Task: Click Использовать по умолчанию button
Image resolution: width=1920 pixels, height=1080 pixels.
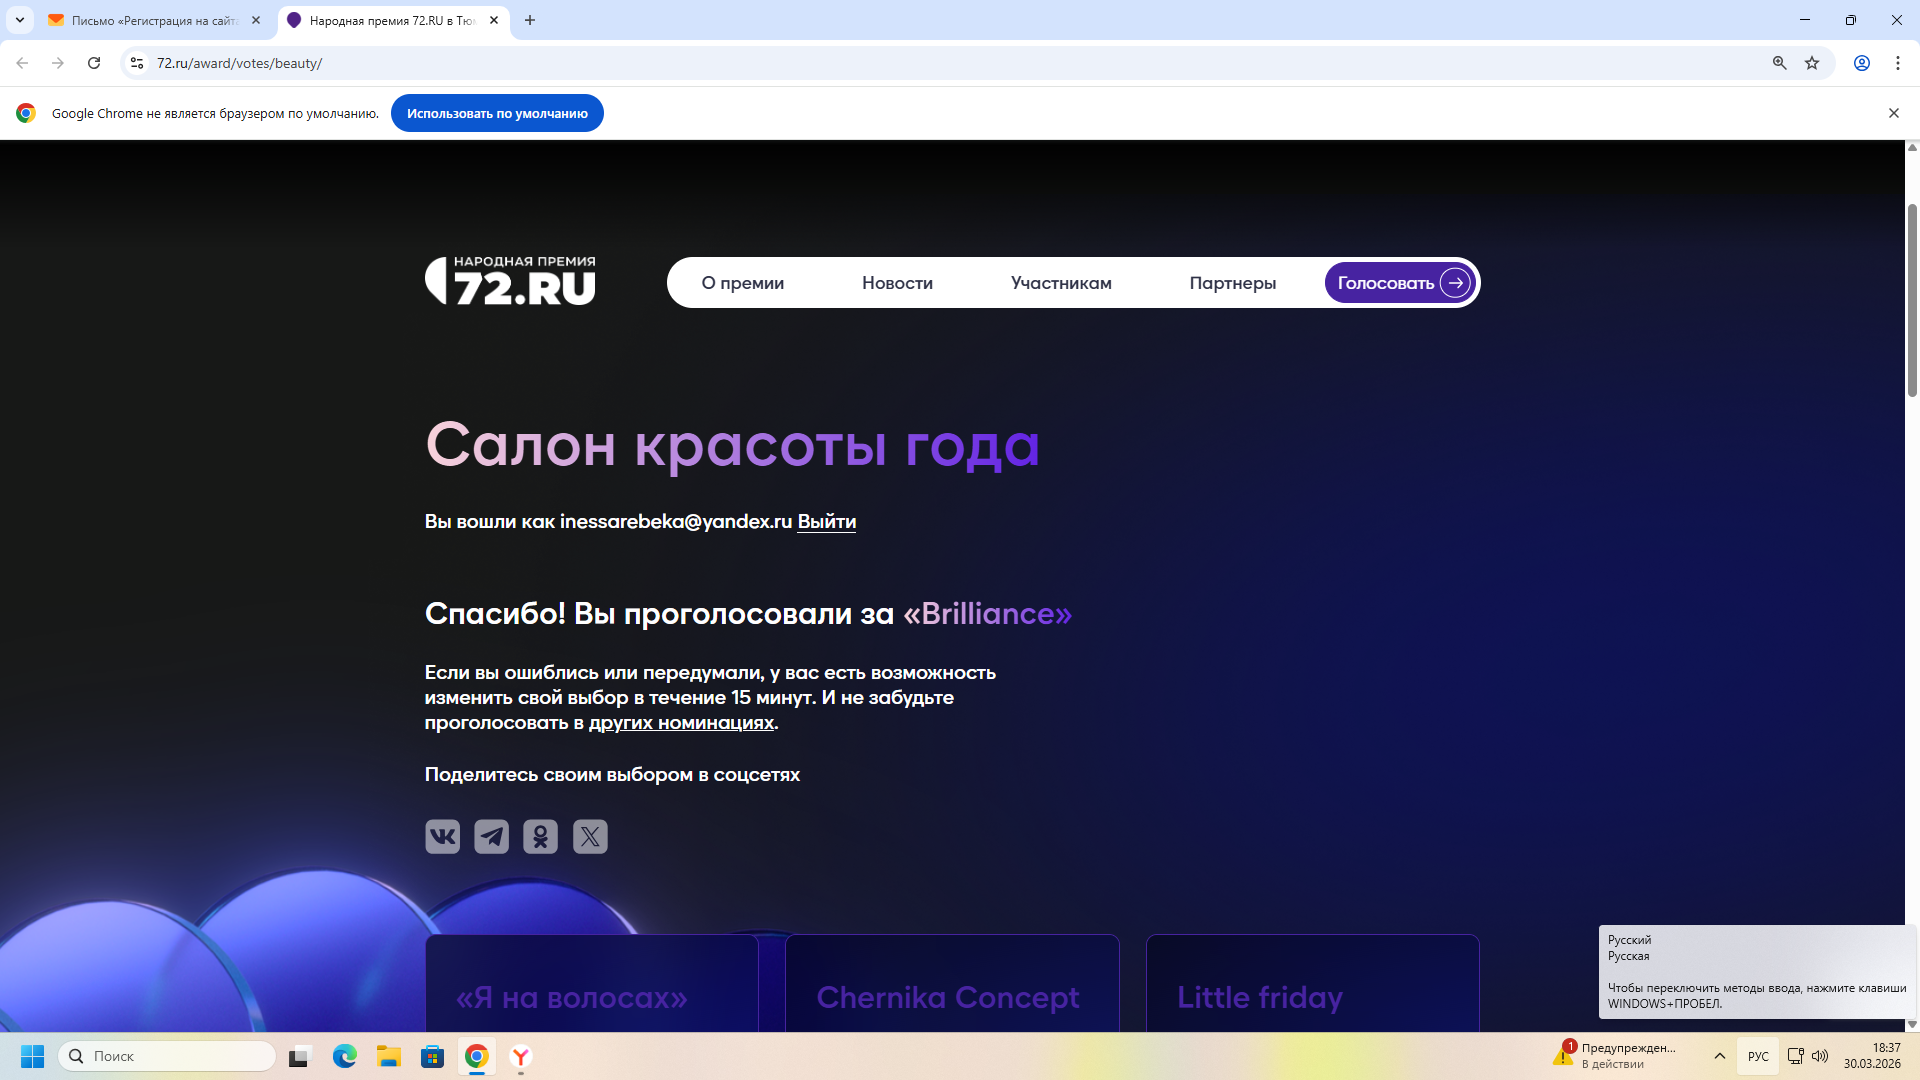Action: 497,113
